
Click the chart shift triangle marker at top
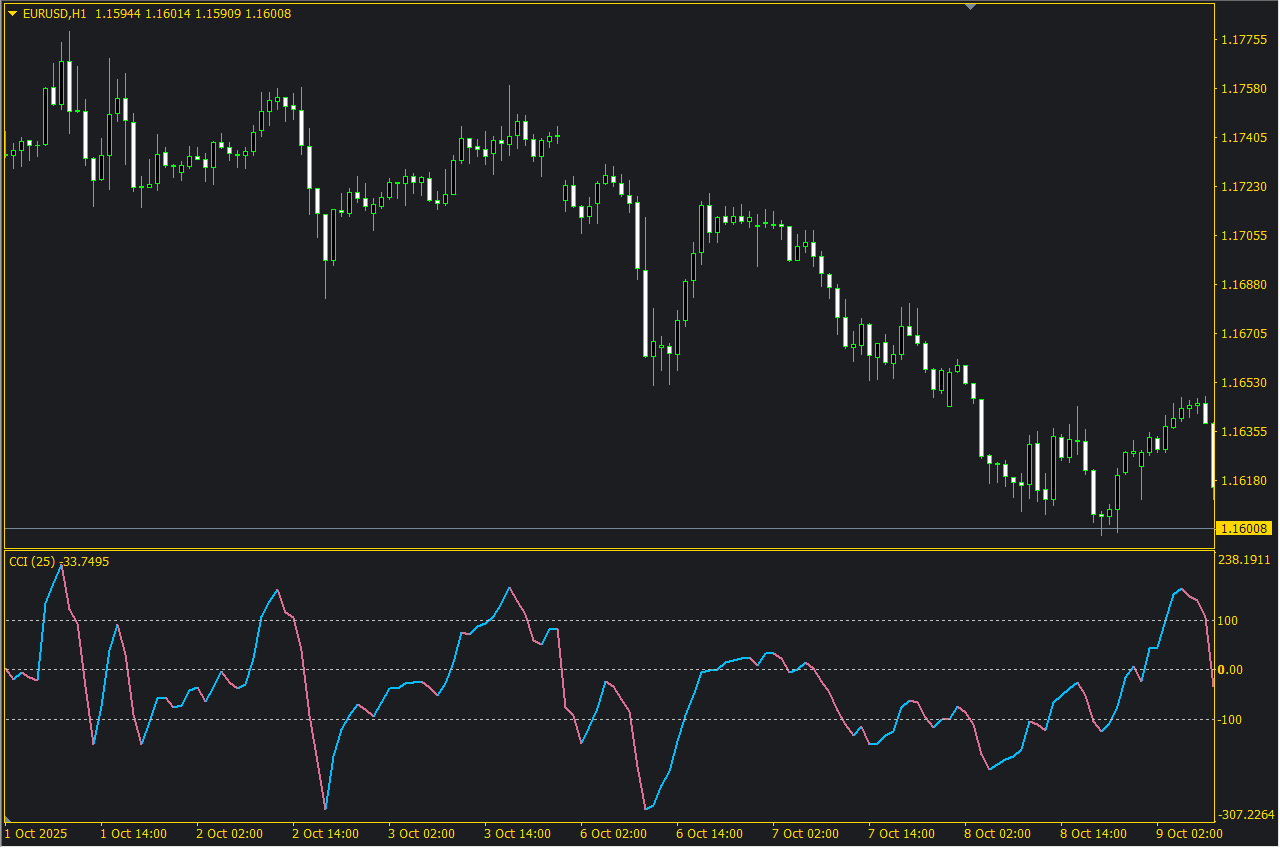[x=969, y=7]
